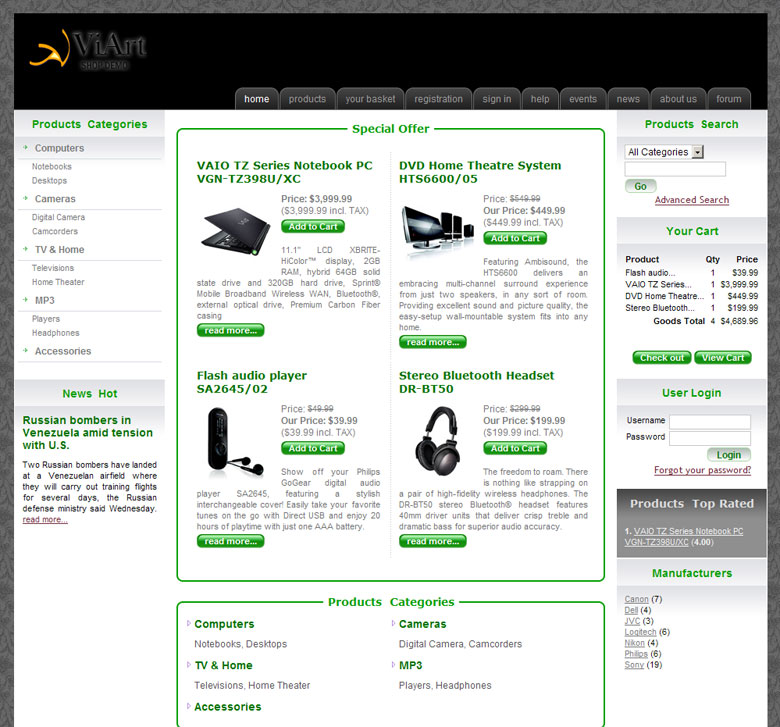Open the Forgot your password link

702,470
